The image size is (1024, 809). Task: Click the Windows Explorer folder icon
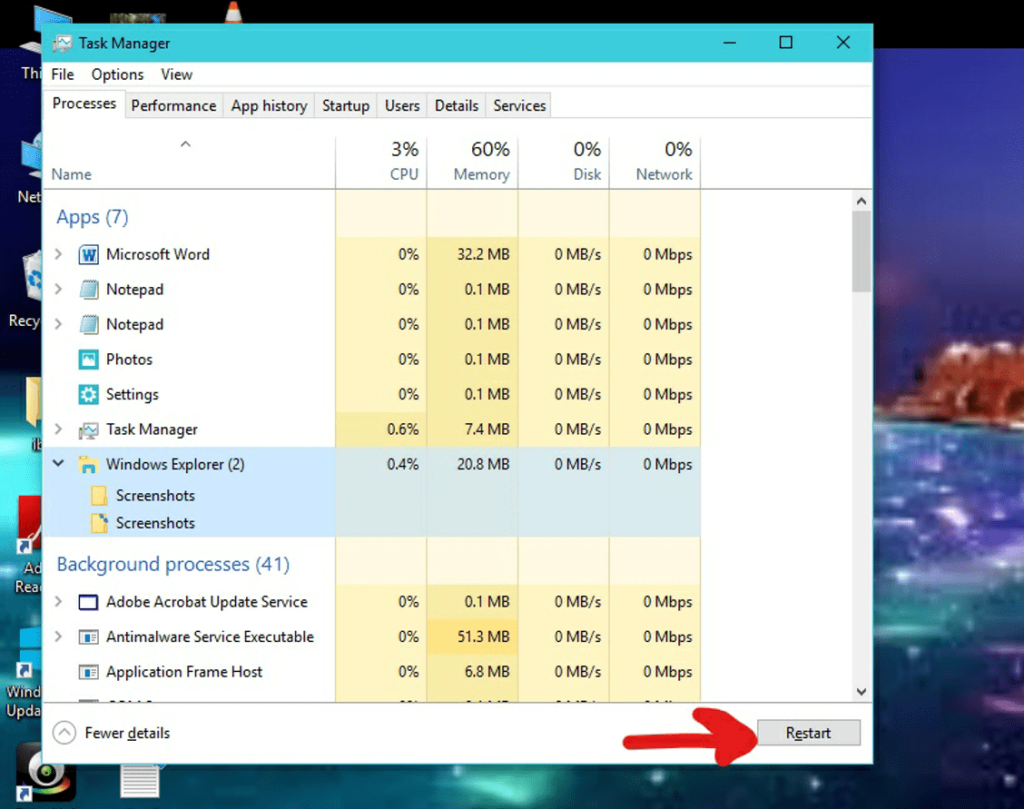(88, 464)
